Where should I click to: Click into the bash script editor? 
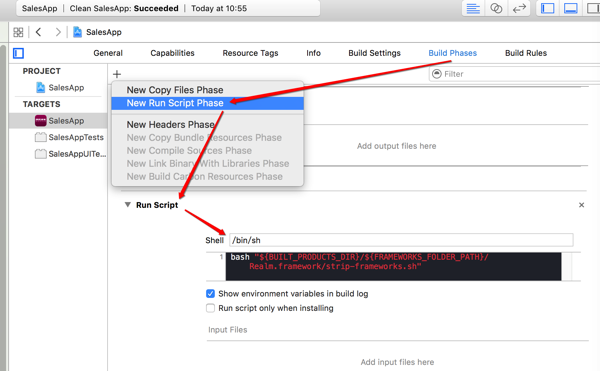(x=393, y=266)
